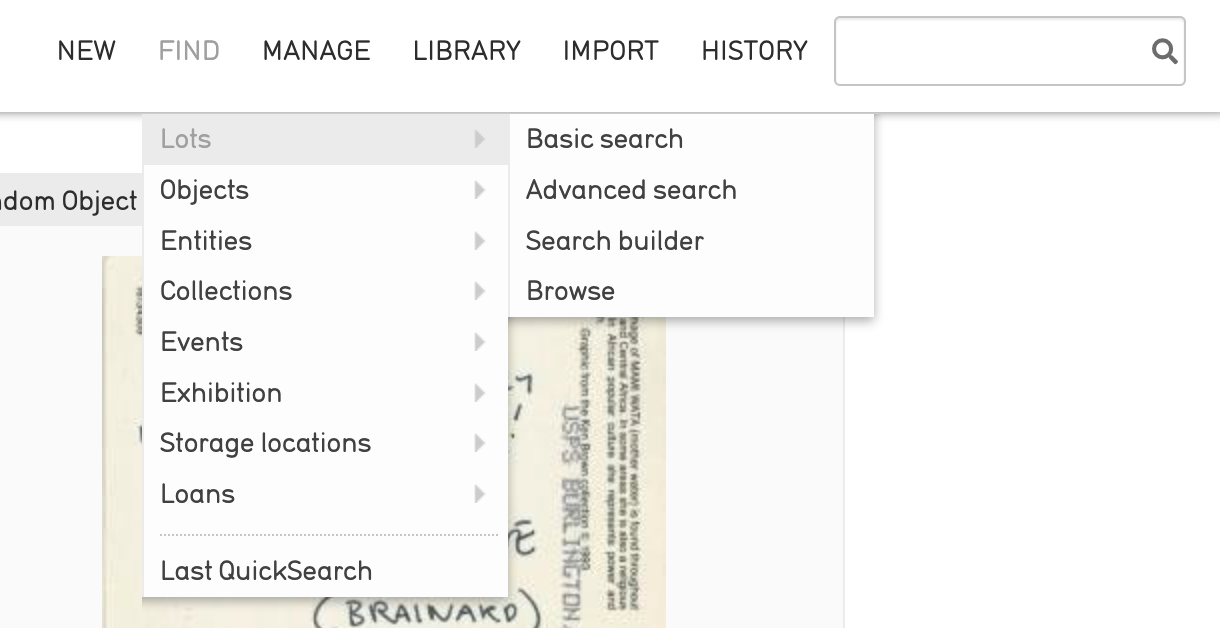Expand the Entities submenu arrow
This screenshot has width=1220, height=628.
point(480,241)
